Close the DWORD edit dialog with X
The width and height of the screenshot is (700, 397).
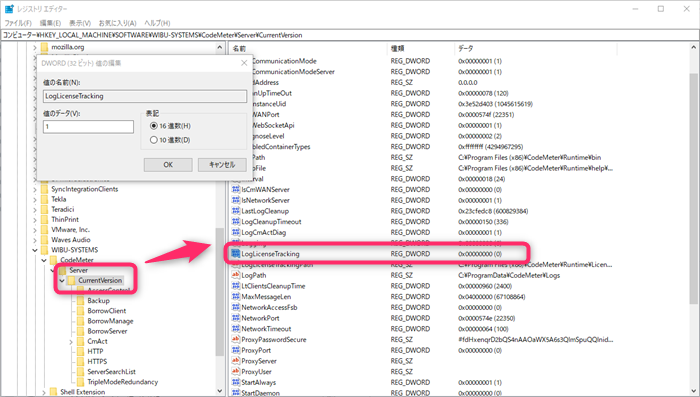(x=244, y=63)
